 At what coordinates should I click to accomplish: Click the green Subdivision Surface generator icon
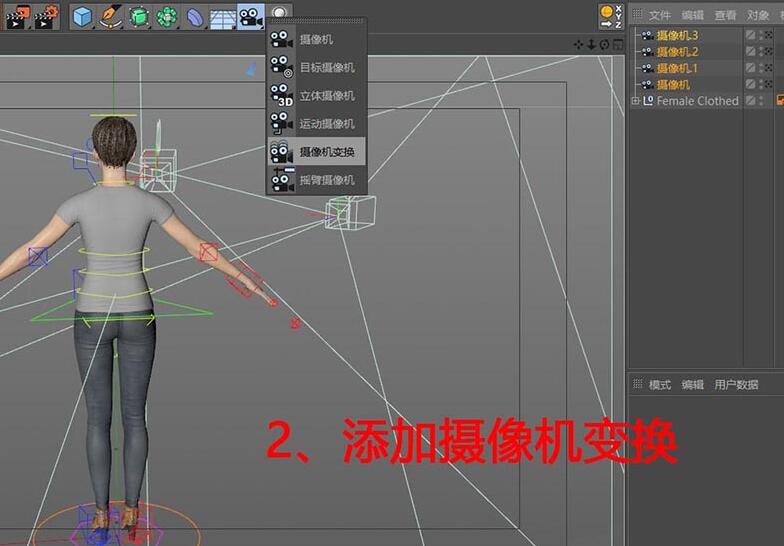pos(138,18)
